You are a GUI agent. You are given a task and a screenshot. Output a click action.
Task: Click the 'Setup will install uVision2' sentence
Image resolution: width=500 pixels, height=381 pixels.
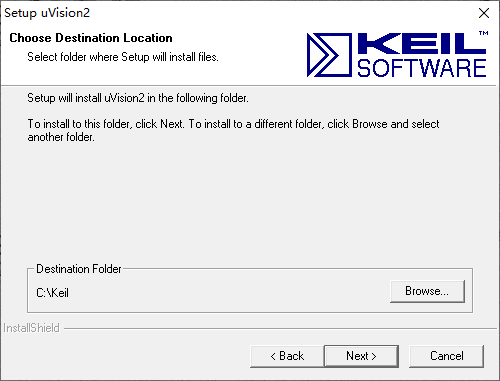point(138,98)
